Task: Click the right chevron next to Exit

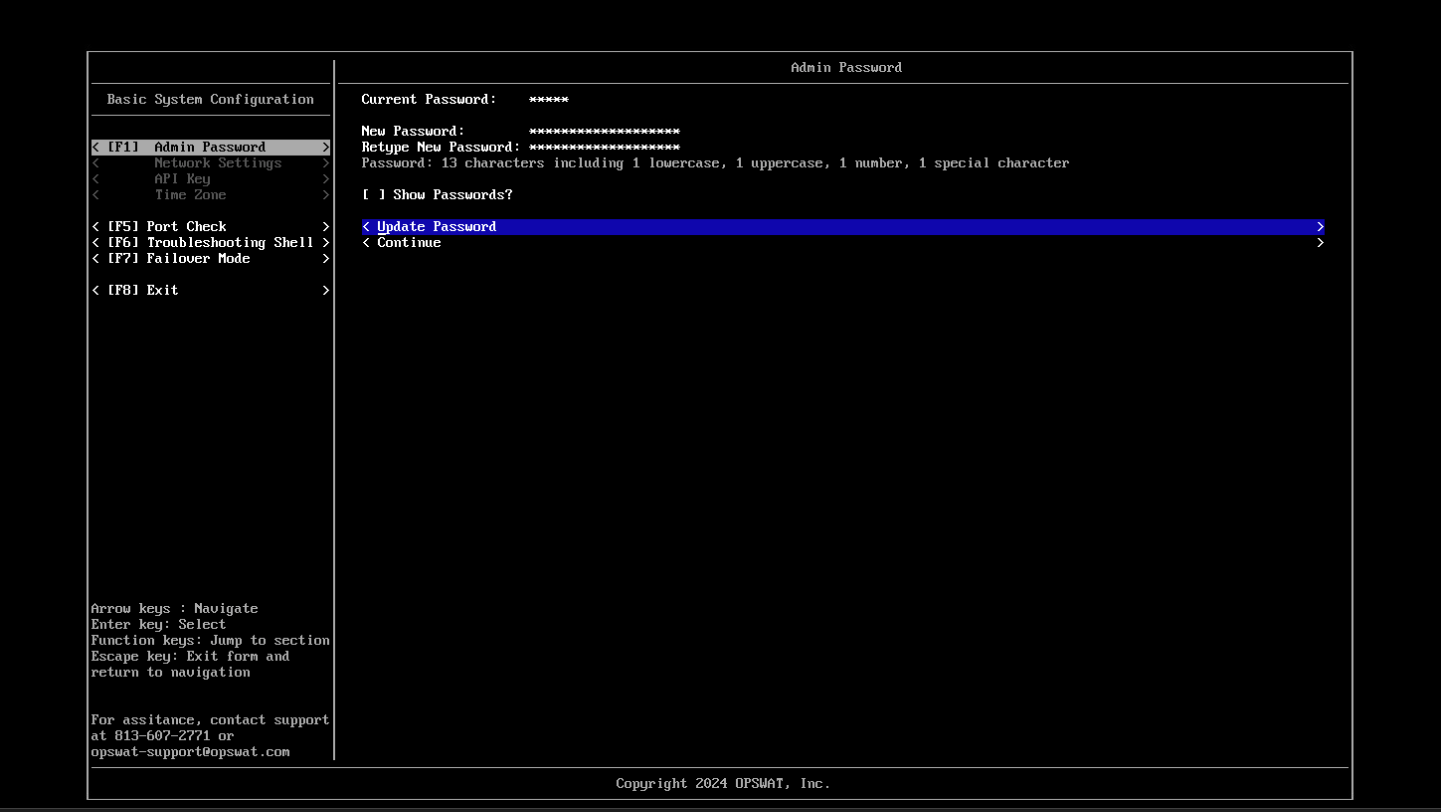Action: pos(326,291)
